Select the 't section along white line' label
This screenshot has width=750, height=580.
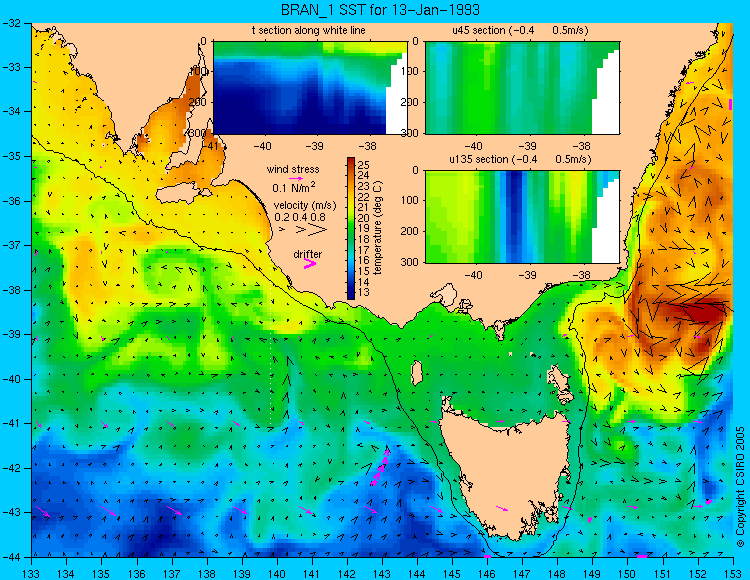pos(309,30)
